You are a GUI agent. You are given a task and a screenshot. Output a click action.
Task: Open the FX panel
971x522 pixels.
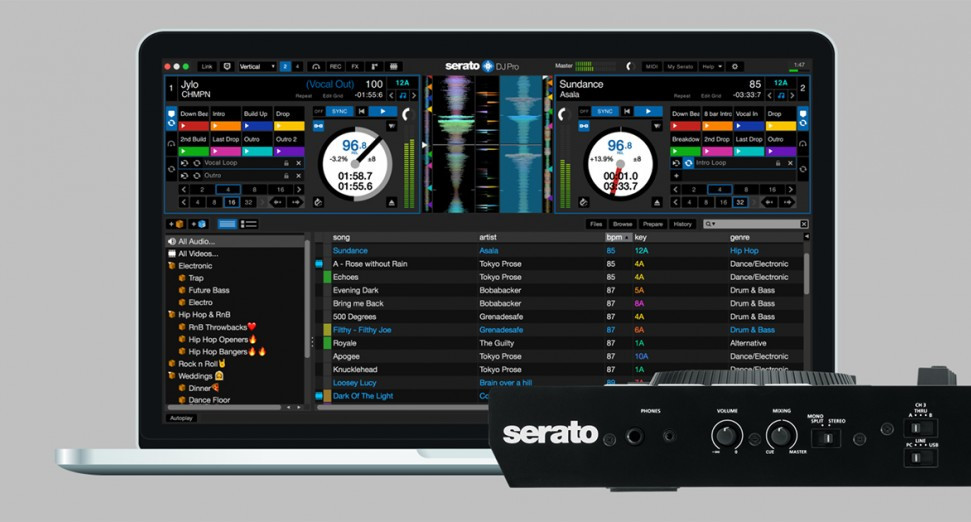tap(355, 66)
